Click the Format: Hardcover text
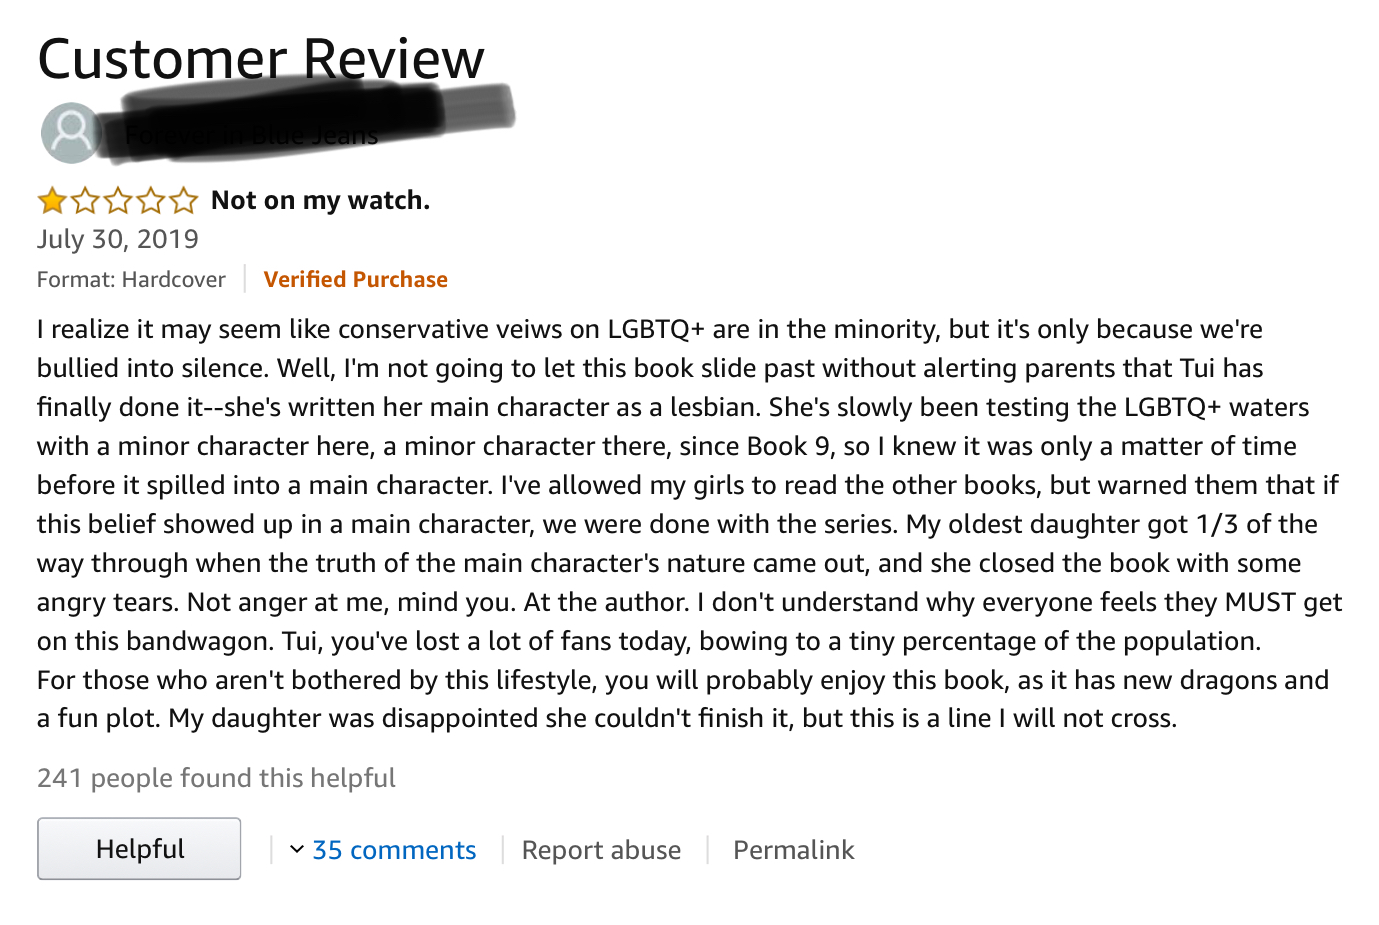 point(131,280)
